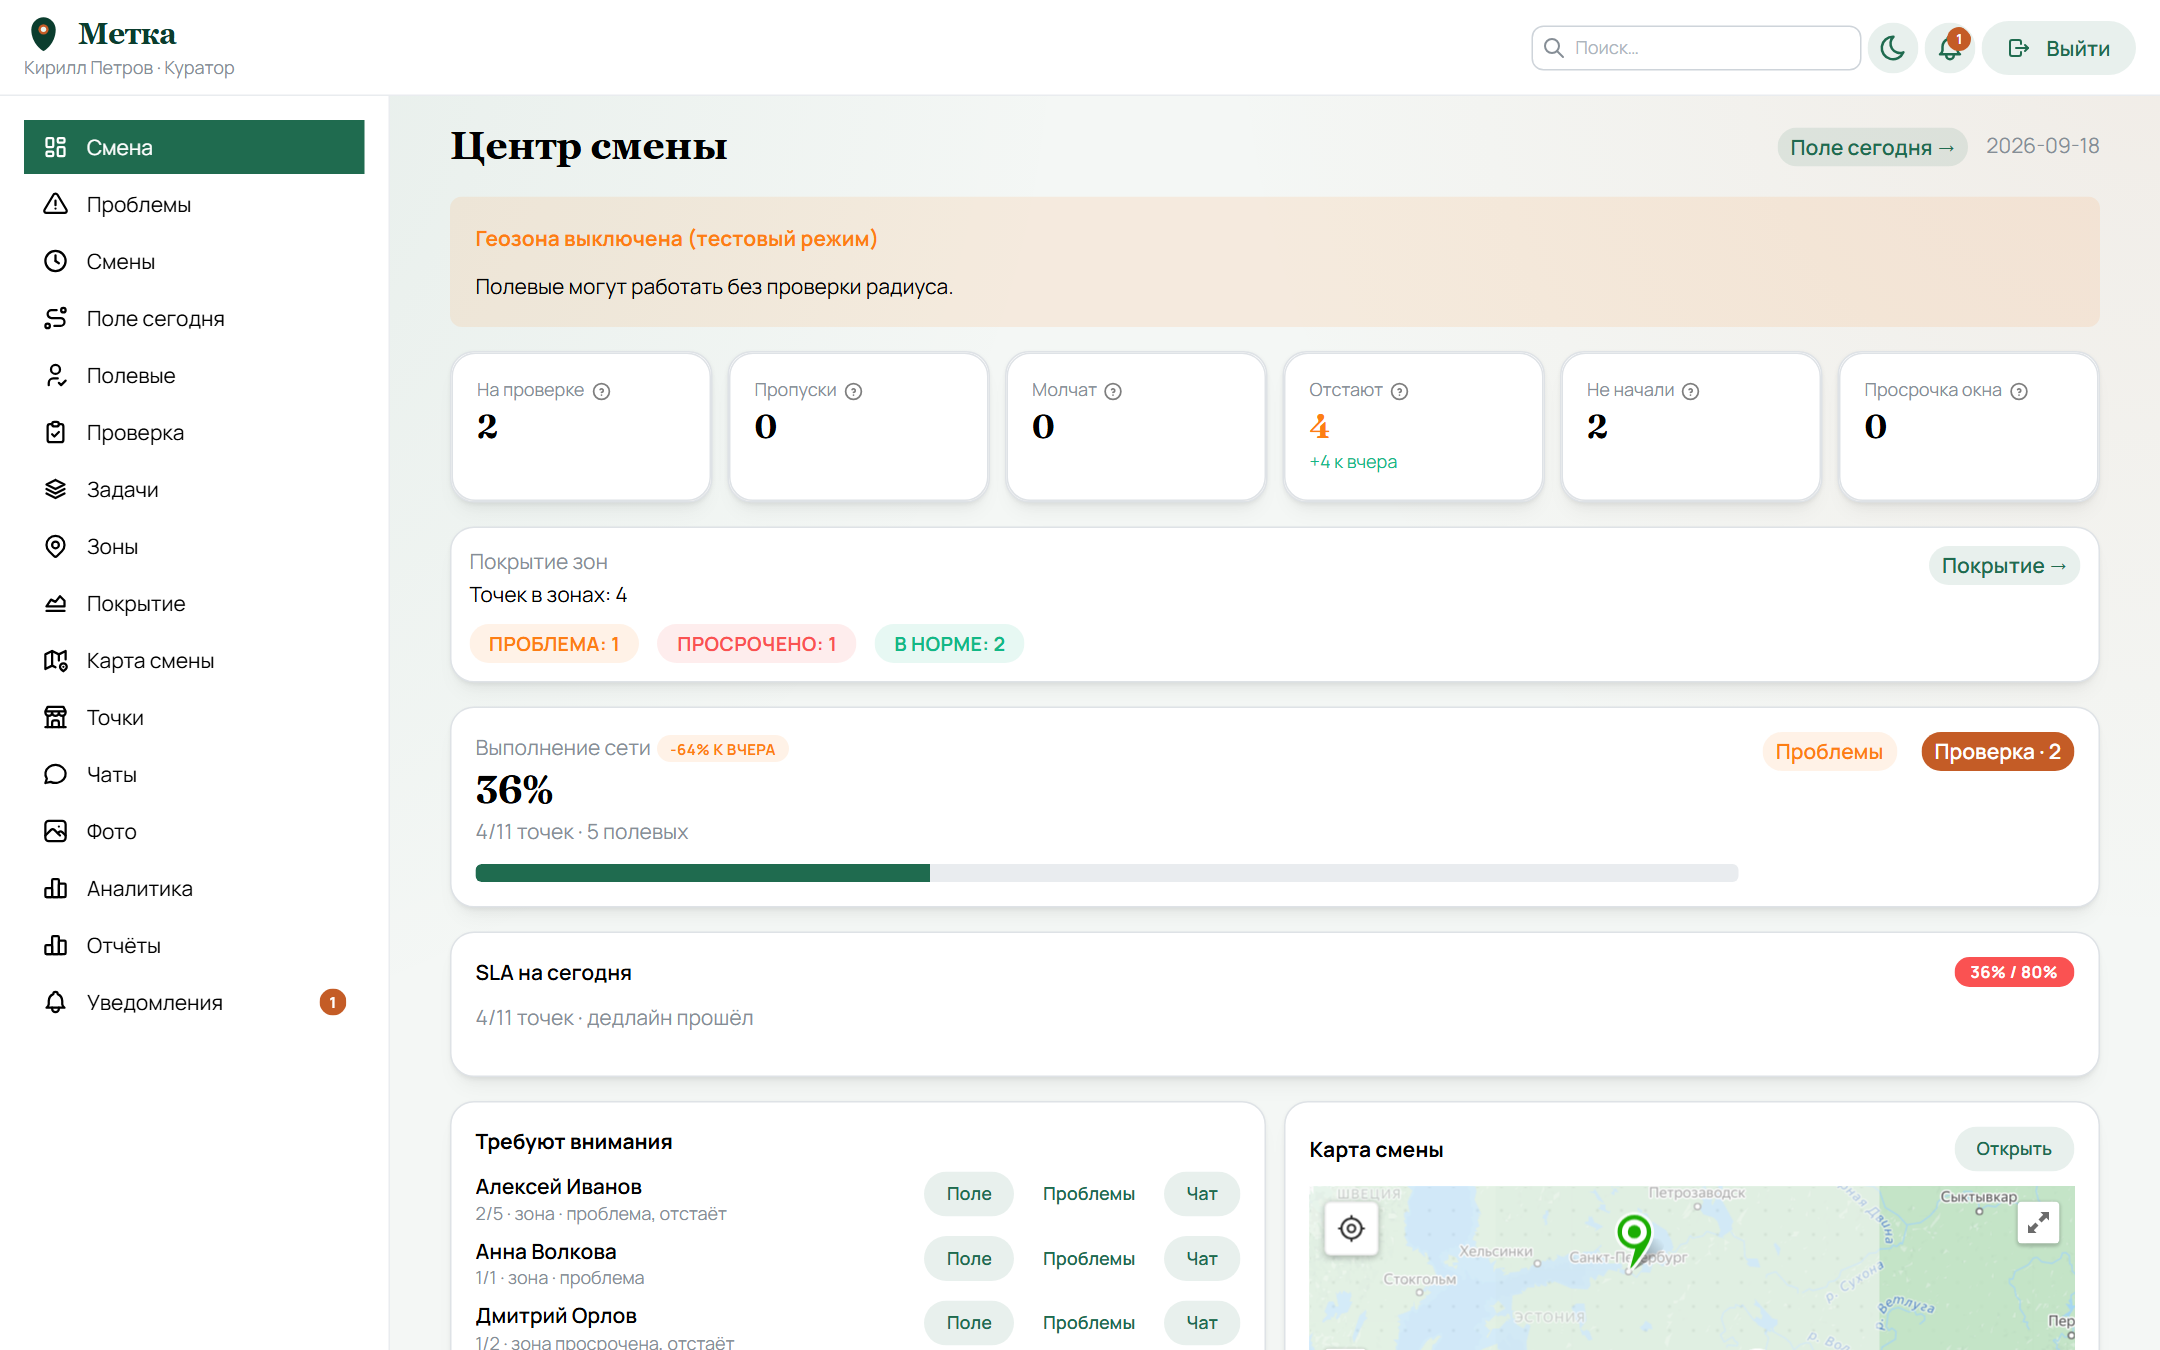This screenshot has height=1350, width=2160.
Task: Go to Поле сегодня in the sidebar
Action: point(194,318)
